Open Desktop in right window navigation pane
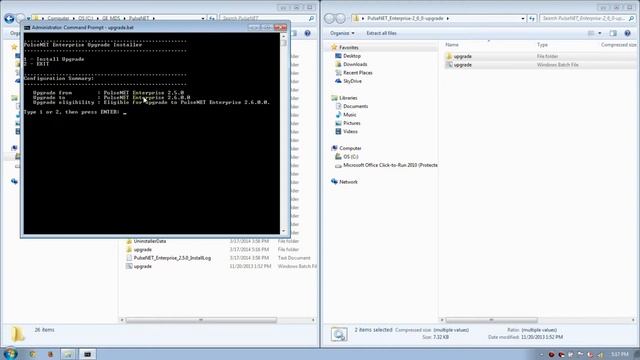 [351, 56]
